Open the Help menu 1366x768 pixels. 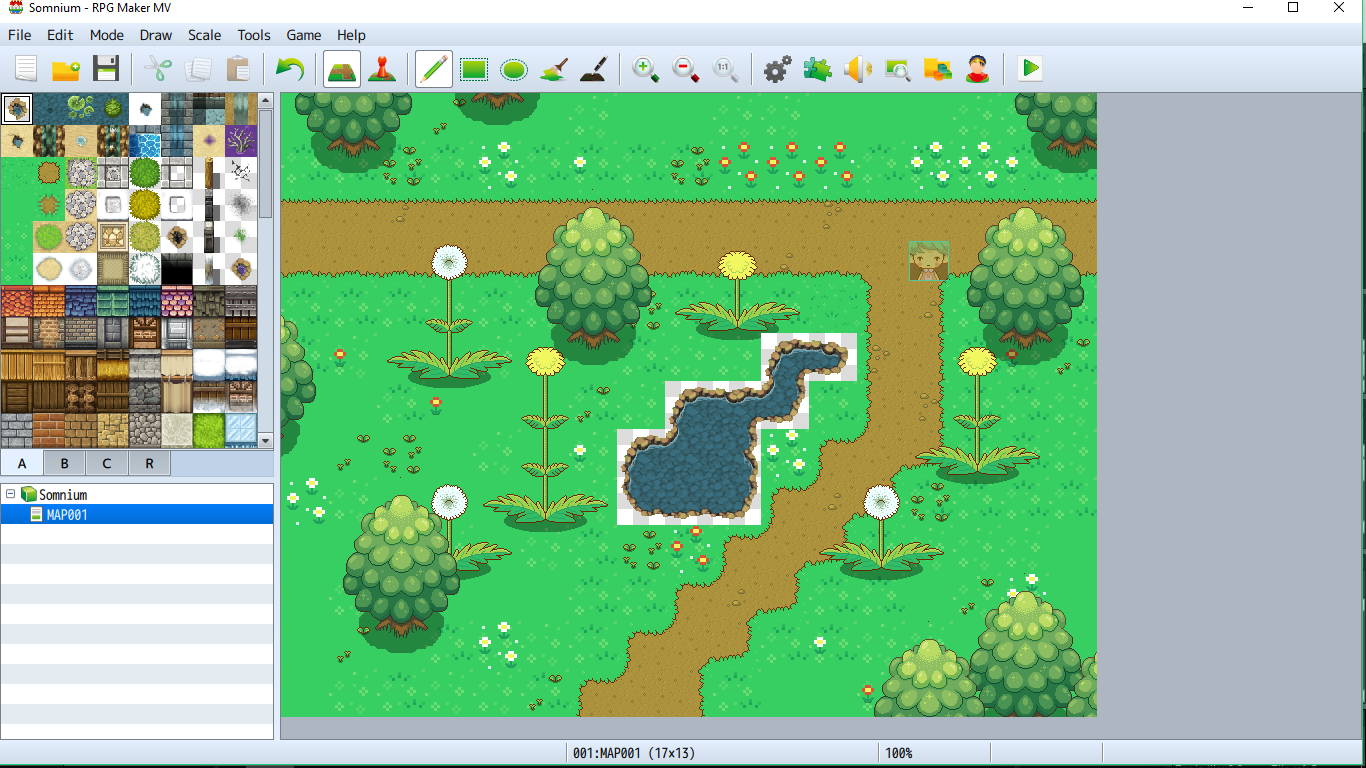pos(352,35)
